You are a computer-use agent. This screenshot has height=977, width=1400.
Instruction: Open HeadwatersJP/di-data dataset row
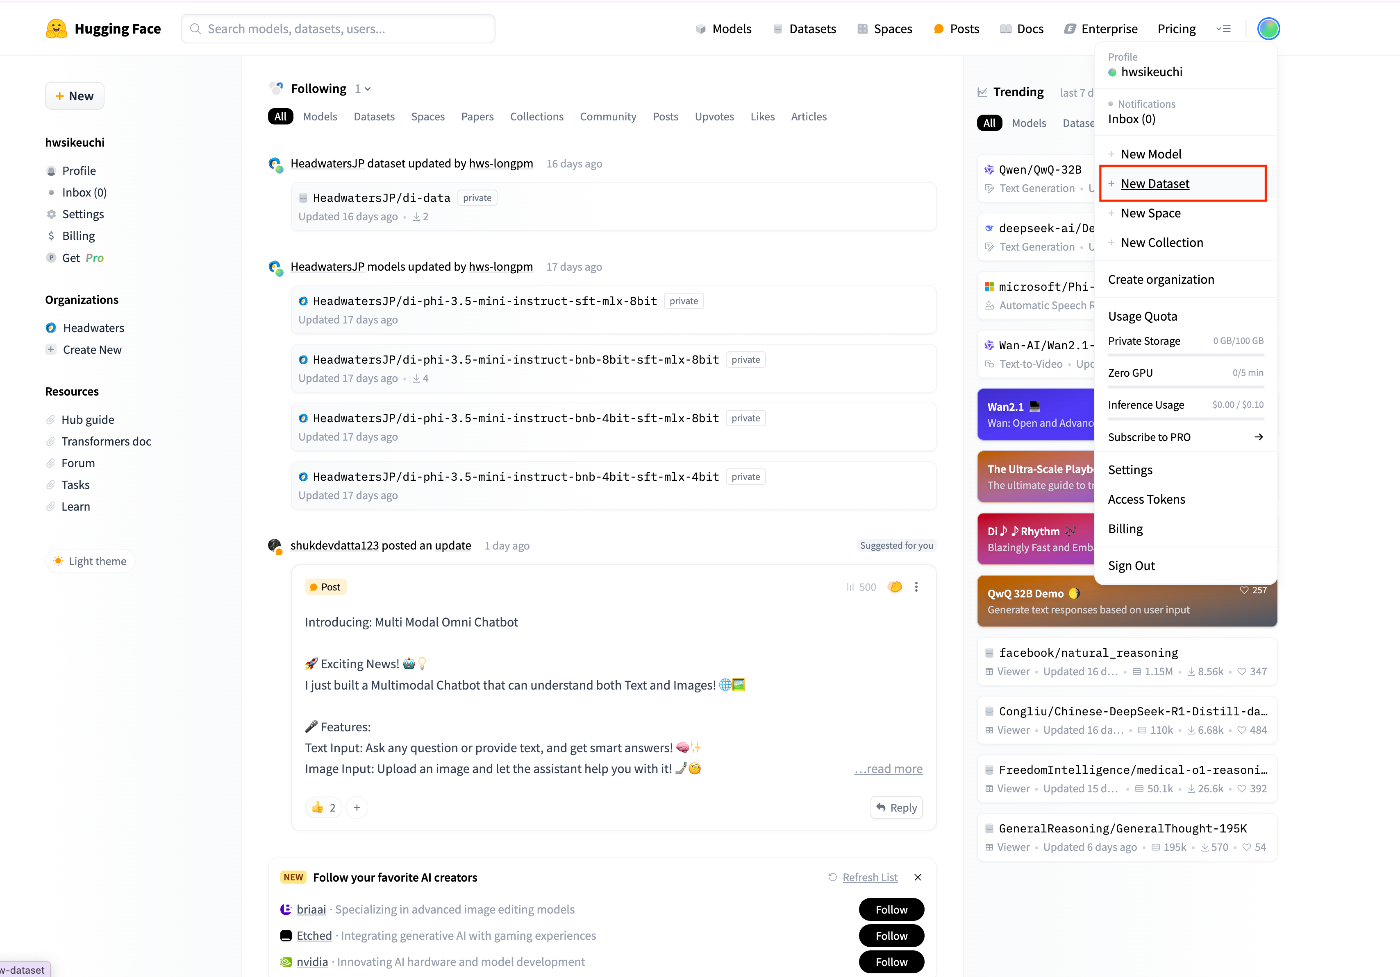click(613, 207)
